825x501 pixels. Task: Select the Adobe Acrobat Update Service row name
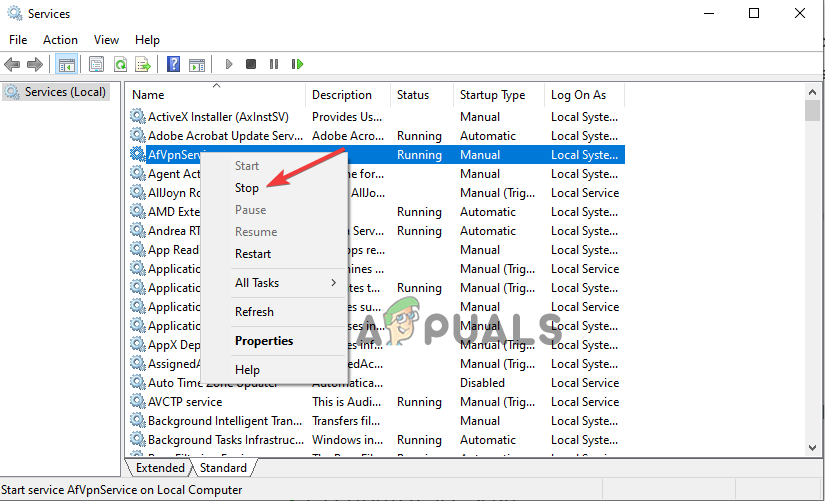click(226, 136)
